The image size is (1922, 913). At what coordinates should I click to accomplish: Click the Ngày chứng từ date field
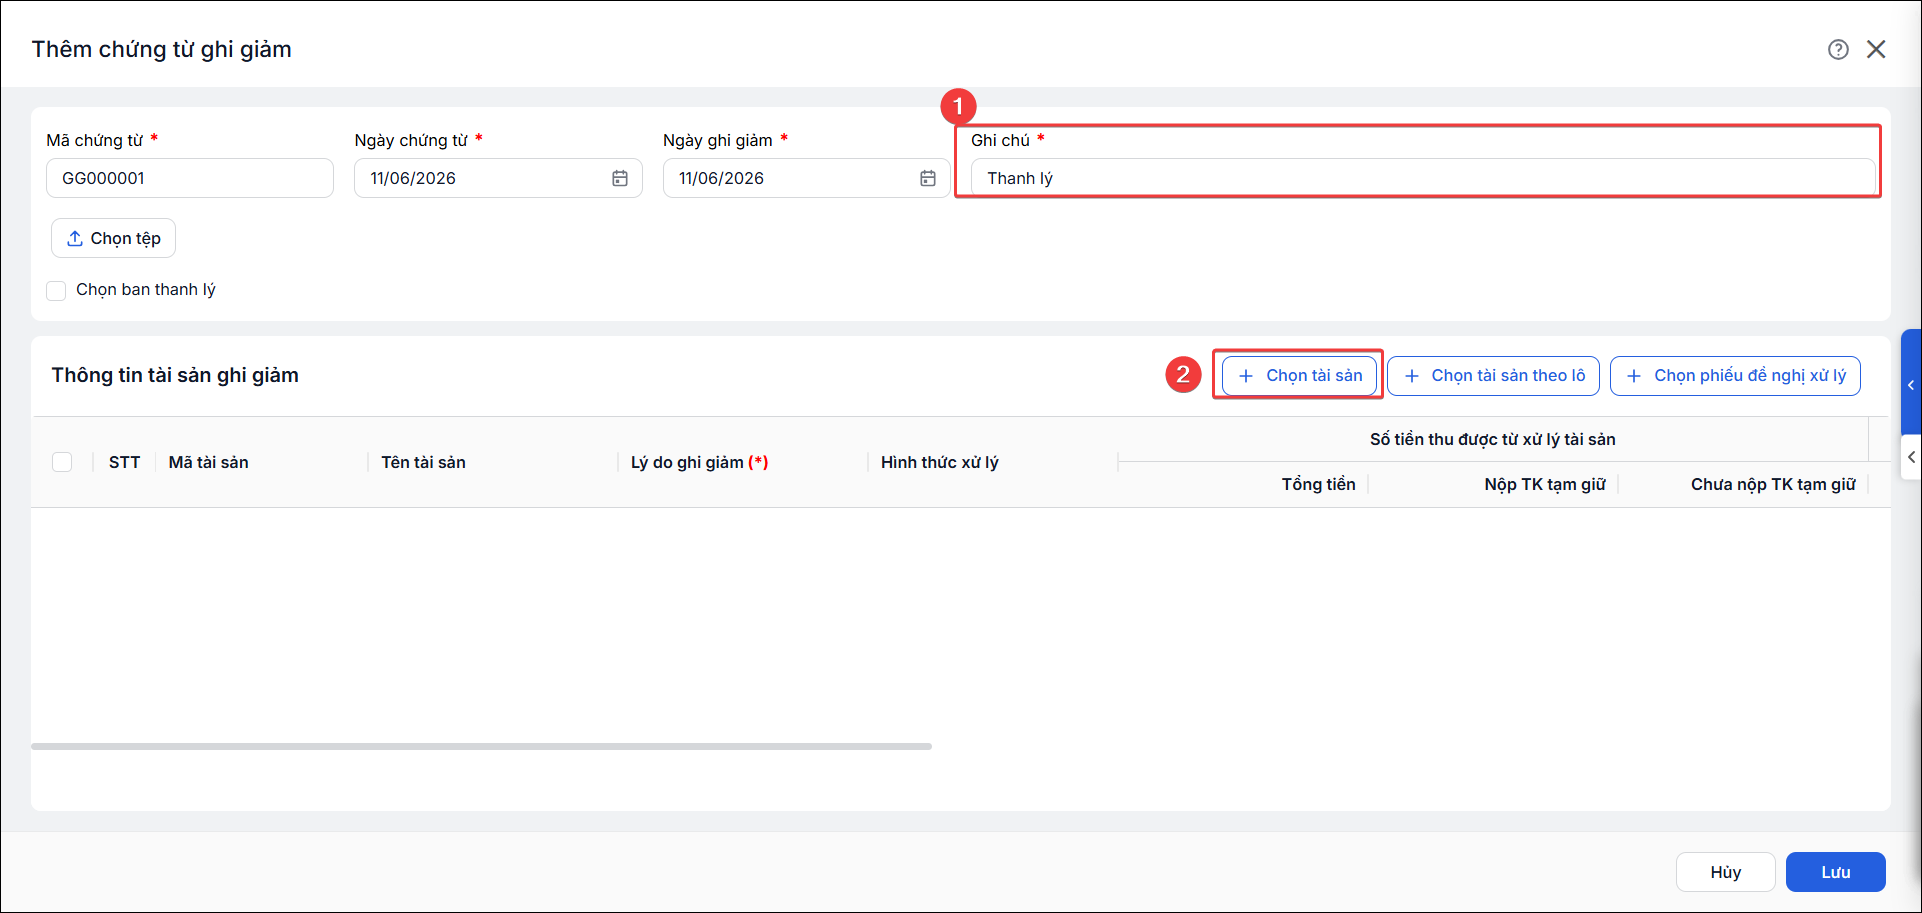(x=498, y=178)
